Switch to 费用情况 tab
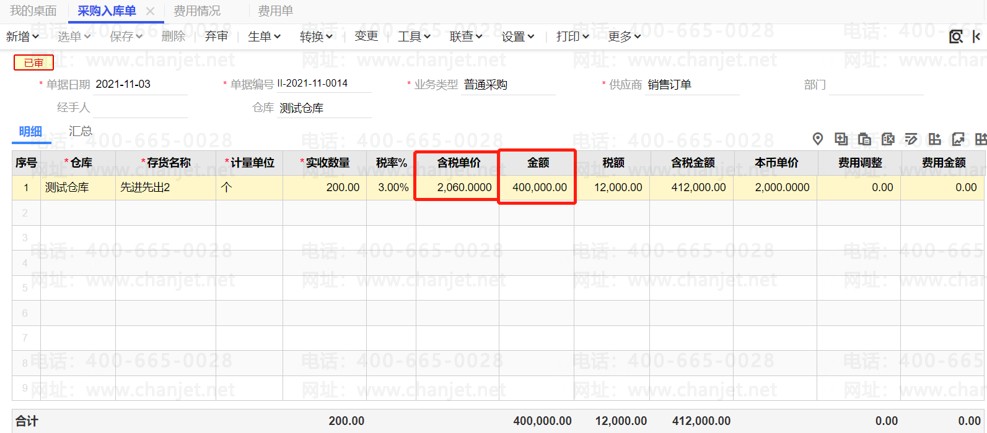 click(197, 11)
